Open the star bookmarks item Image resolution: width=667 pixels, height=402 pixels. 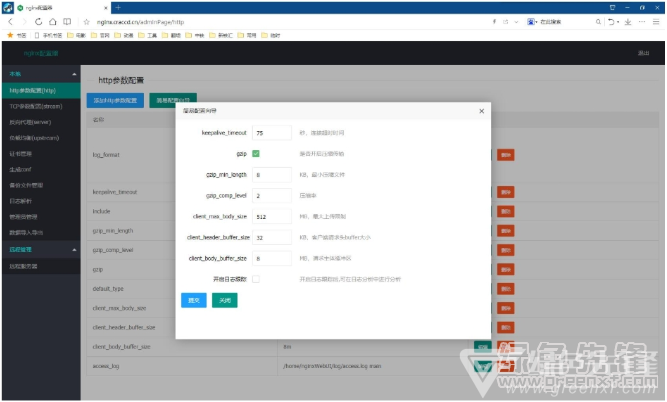coord(16,35)
